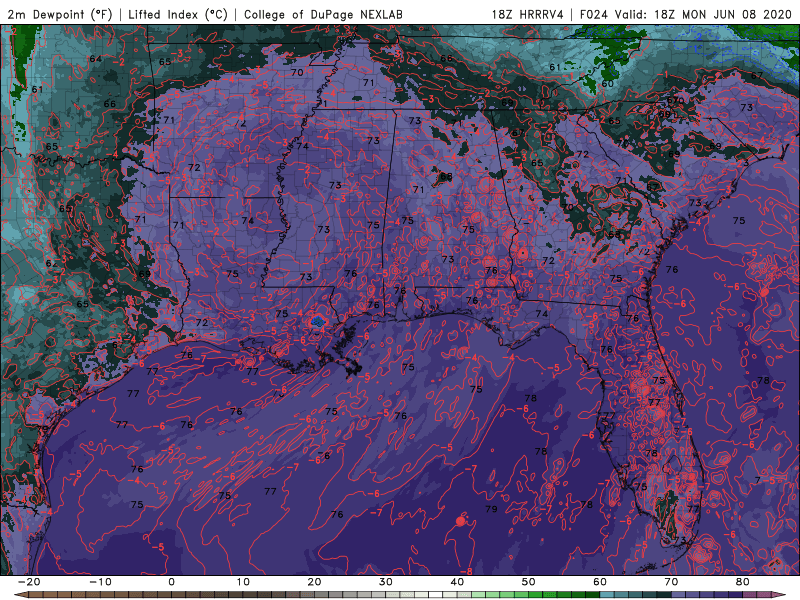
Task: Click the "F024" forecast hour text
Action: pos(594,15)
